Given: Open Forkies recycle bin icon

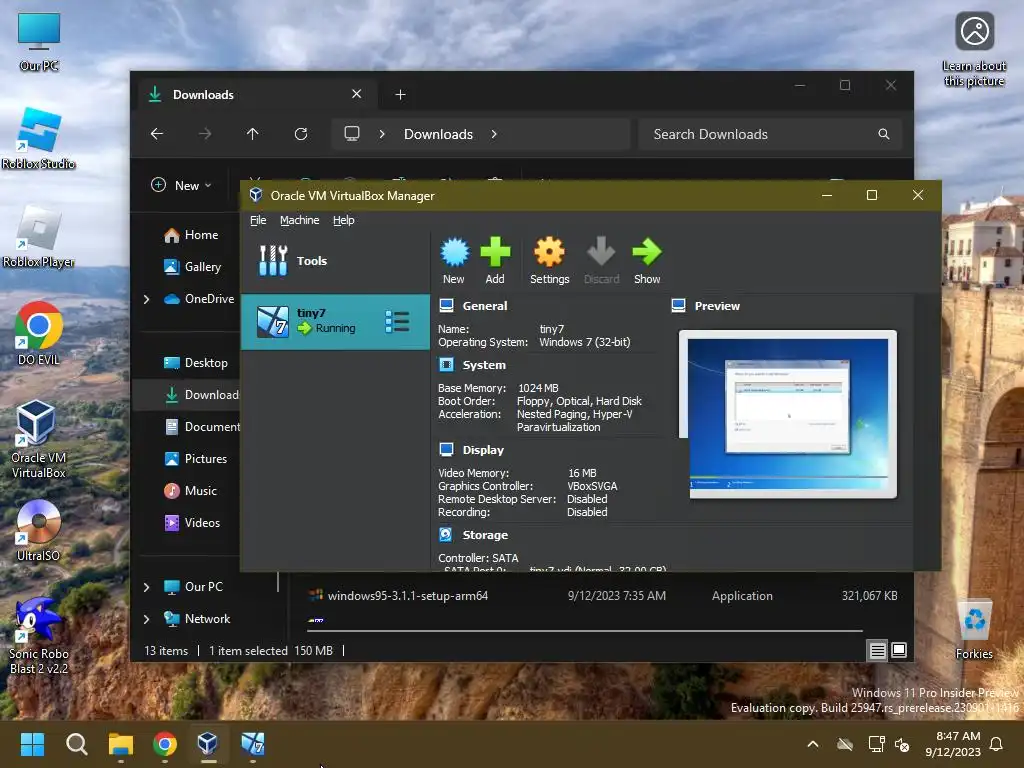Looking at the screenshot, I should pyautogui.click(x=974, y=628).
